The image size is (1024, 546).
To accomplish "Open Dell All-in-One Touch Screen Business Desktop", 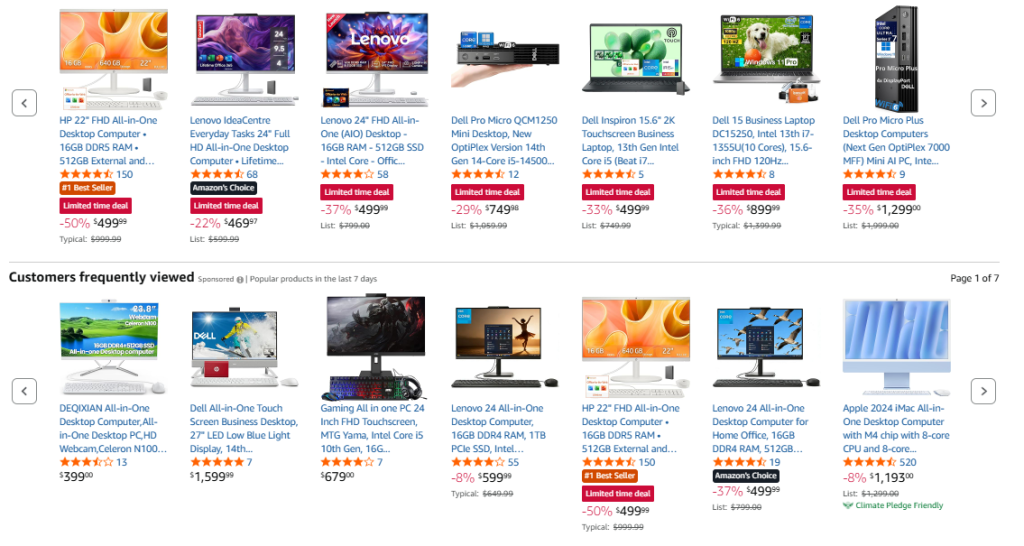I will 243,428.
